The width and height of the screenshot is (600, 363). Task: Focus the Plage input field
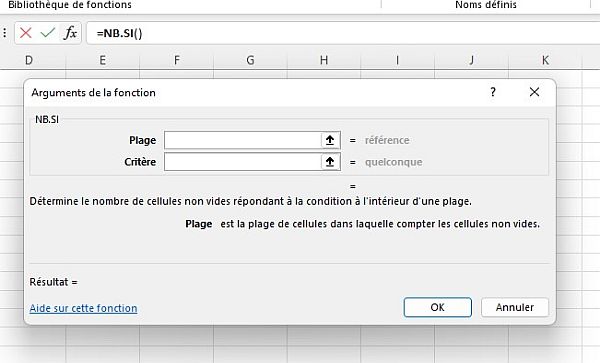point(243,140)
